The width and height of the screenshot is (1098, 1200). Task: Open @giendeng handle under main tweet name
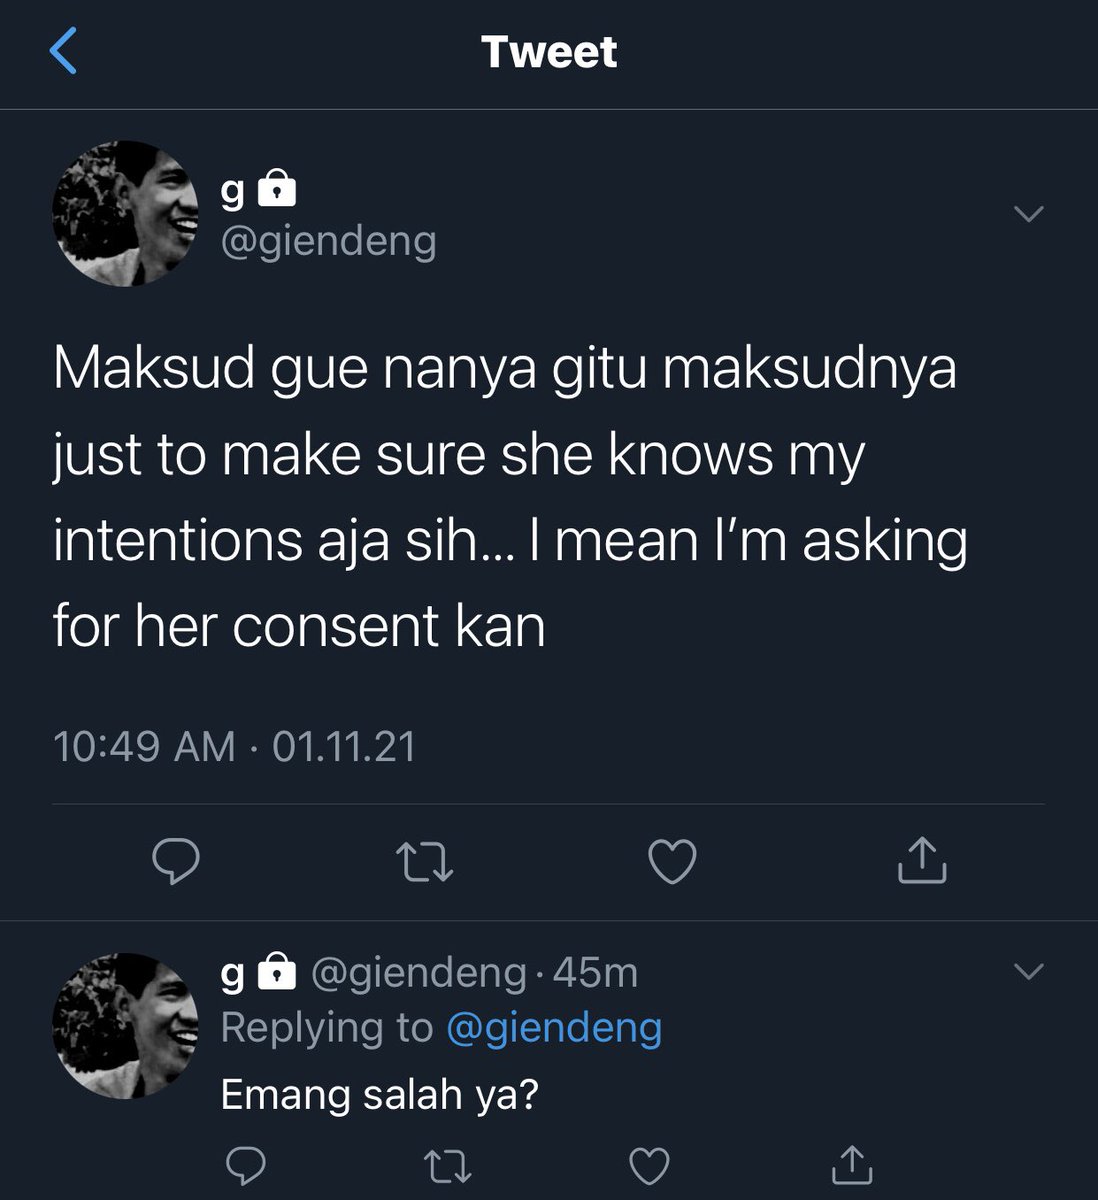click(328, 241)
